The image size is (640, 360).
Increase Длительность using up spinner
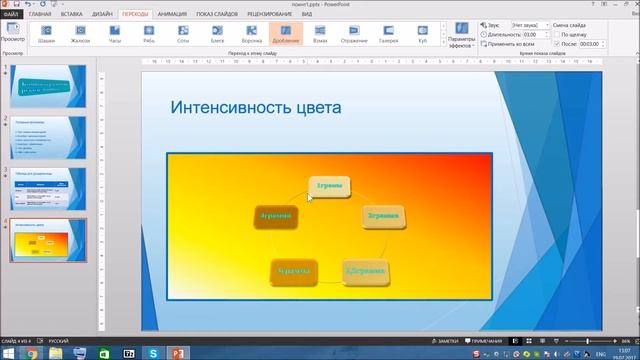click(x=547, y=33)
